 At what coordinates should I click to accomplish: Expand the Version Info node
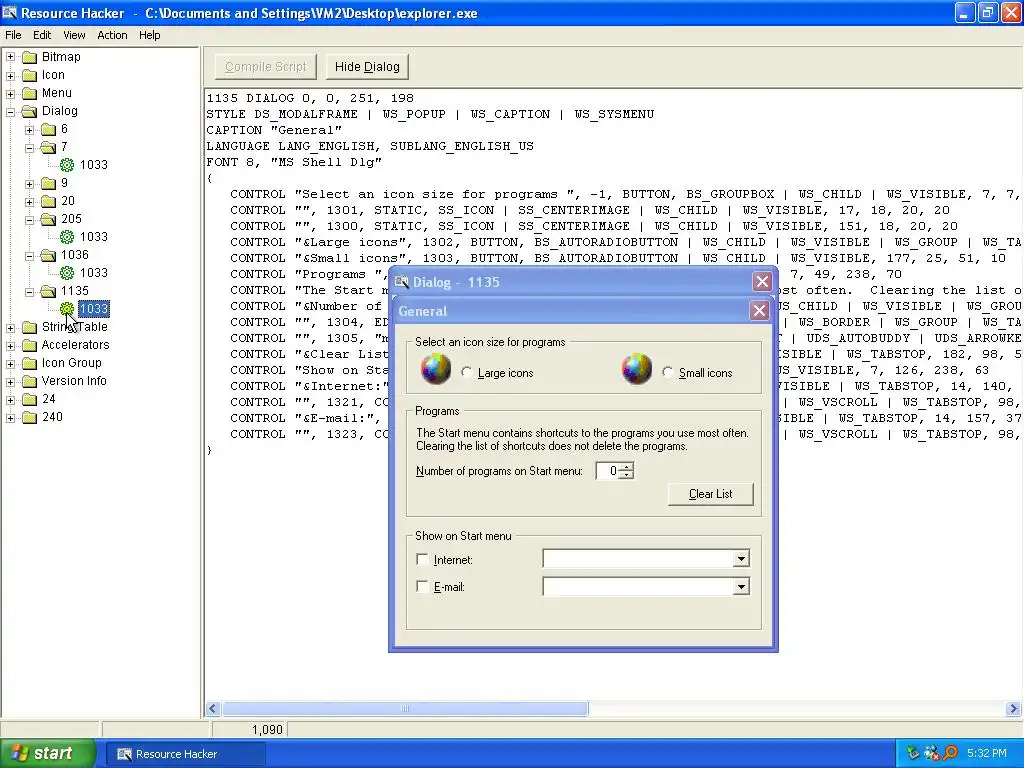(x=10, y=381)
